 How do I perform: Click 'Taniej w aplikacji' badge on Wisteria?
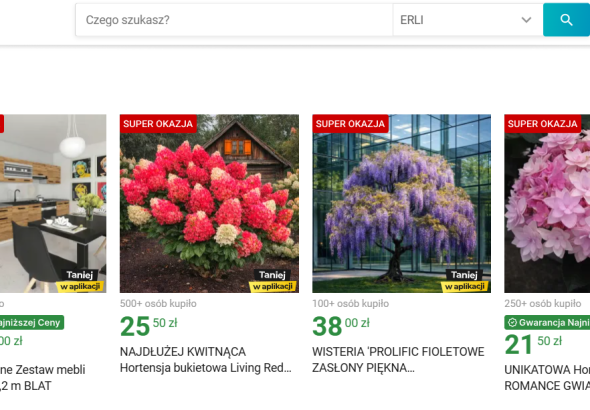(465, 281)
